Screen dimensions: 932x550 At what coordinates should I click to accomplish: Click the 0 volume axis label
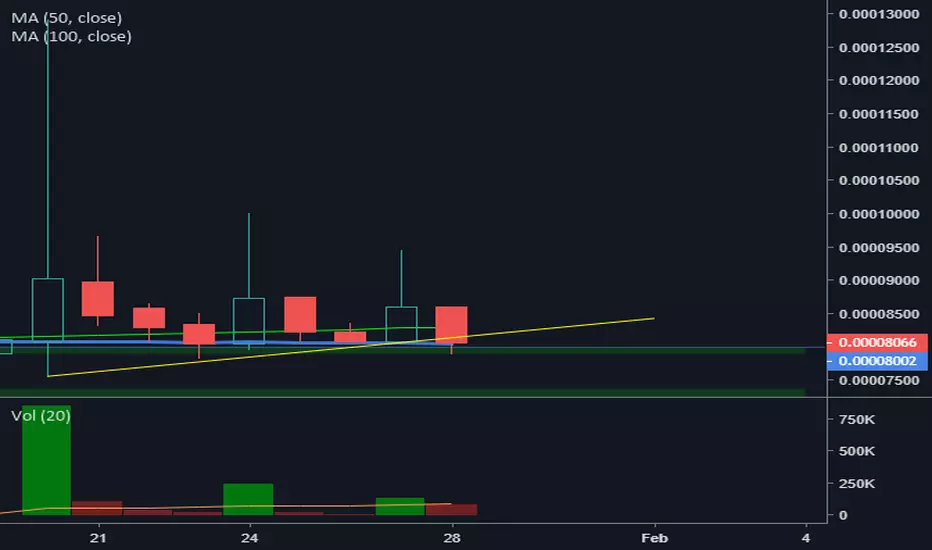point(843,516)
